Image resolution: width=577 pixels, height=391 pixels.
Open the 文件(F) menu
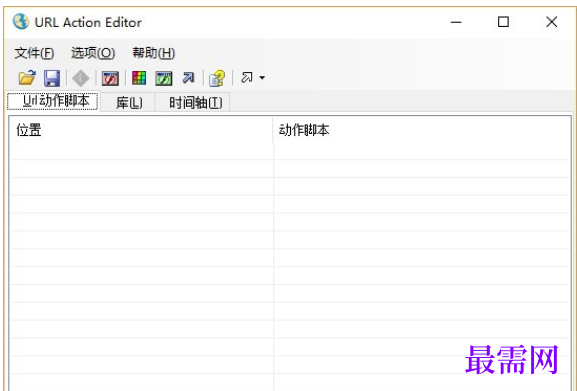(x=34, y=53)
